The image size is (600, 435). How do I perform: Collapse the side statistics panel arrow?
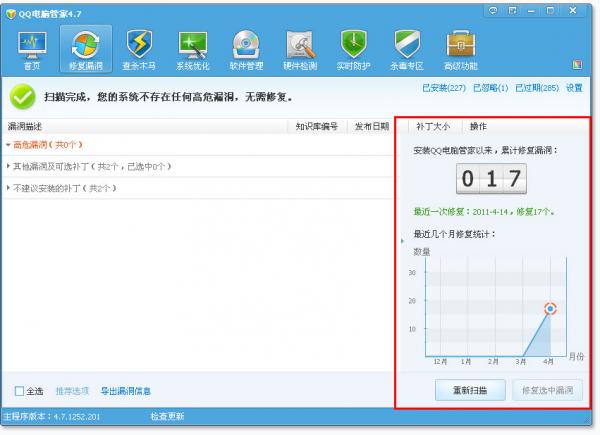tap(402, 241)
